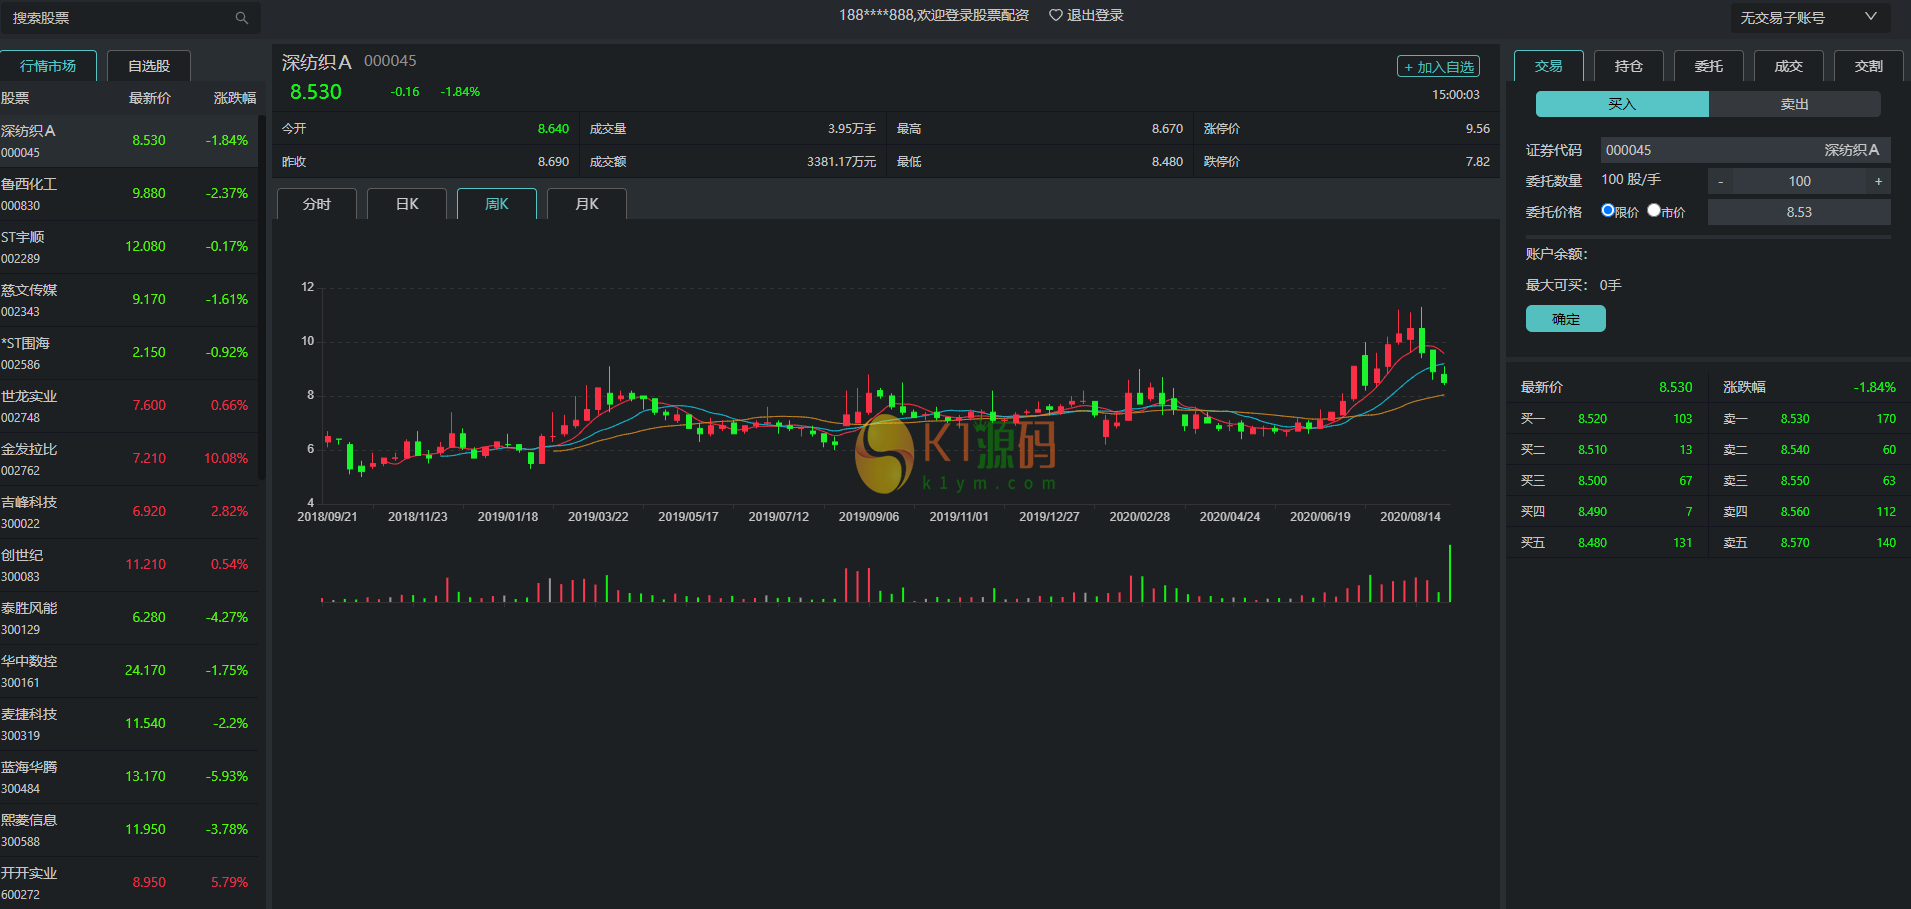
Task: Switch to the 月K monthly chart tab
Action: (587, 204)
